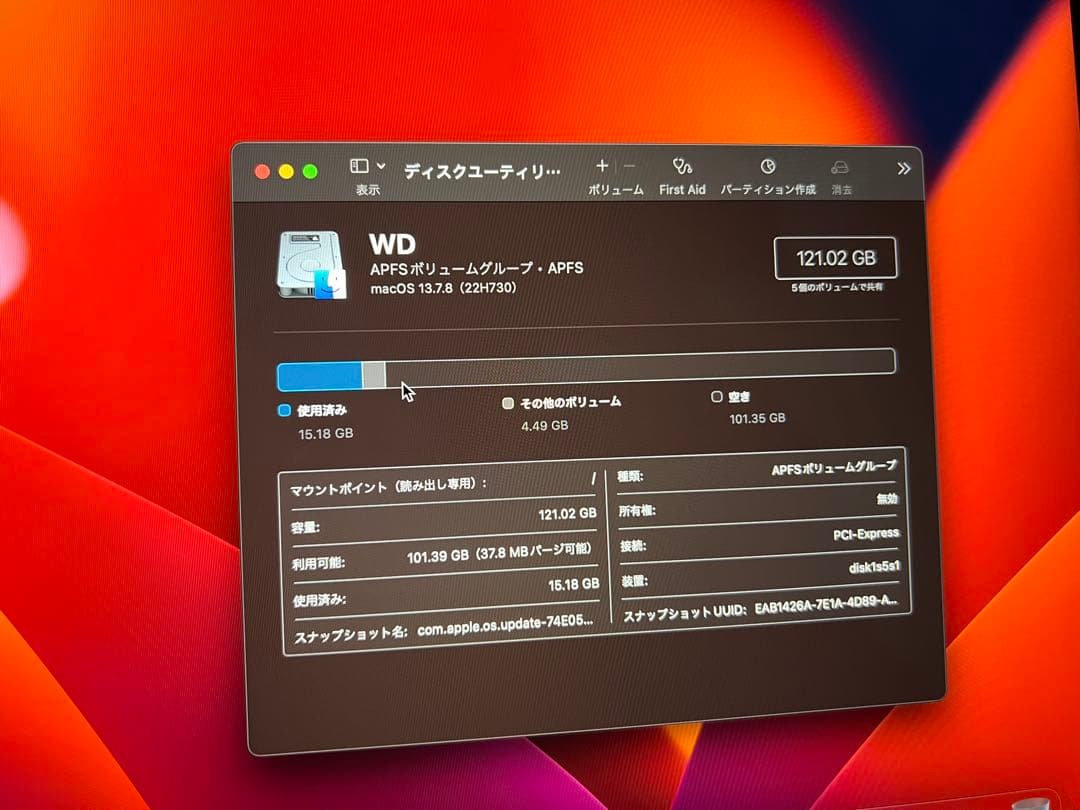The width and height of the screenshot is (1080, 810).
Task: Click the free space portion of storage bar
Action: click(x=641, y=366)
